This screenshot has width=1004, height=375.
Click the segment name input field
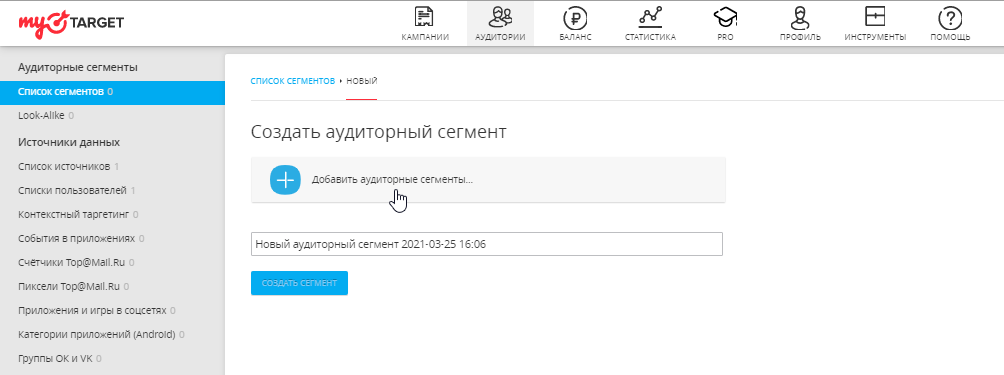coord(487,244)
